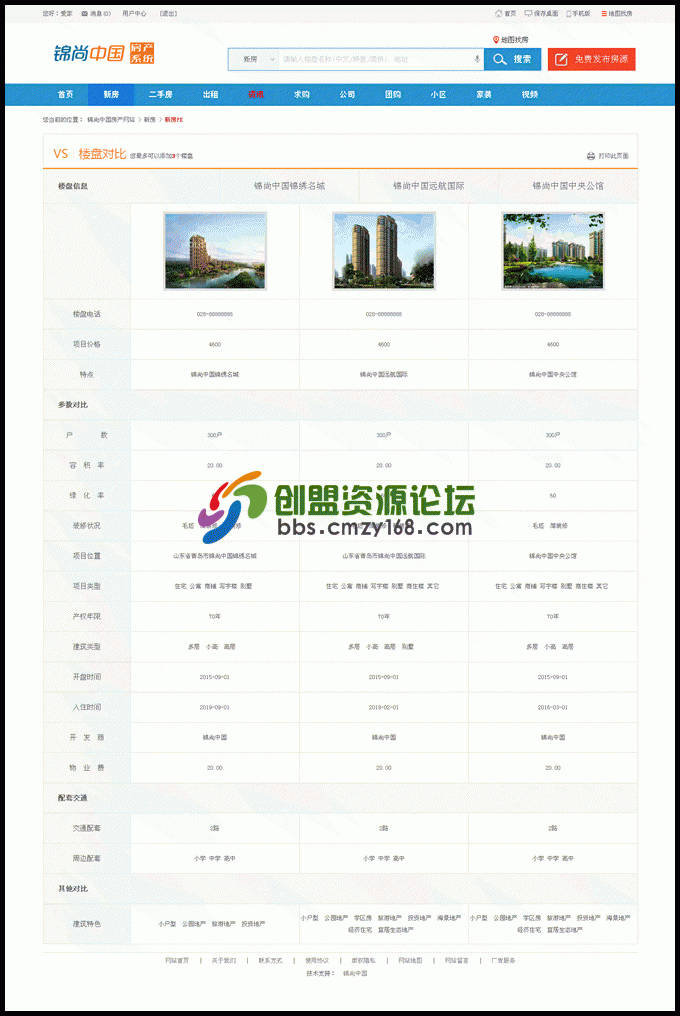Click the 楼盘电话 row label

click(x=87, y=314)
